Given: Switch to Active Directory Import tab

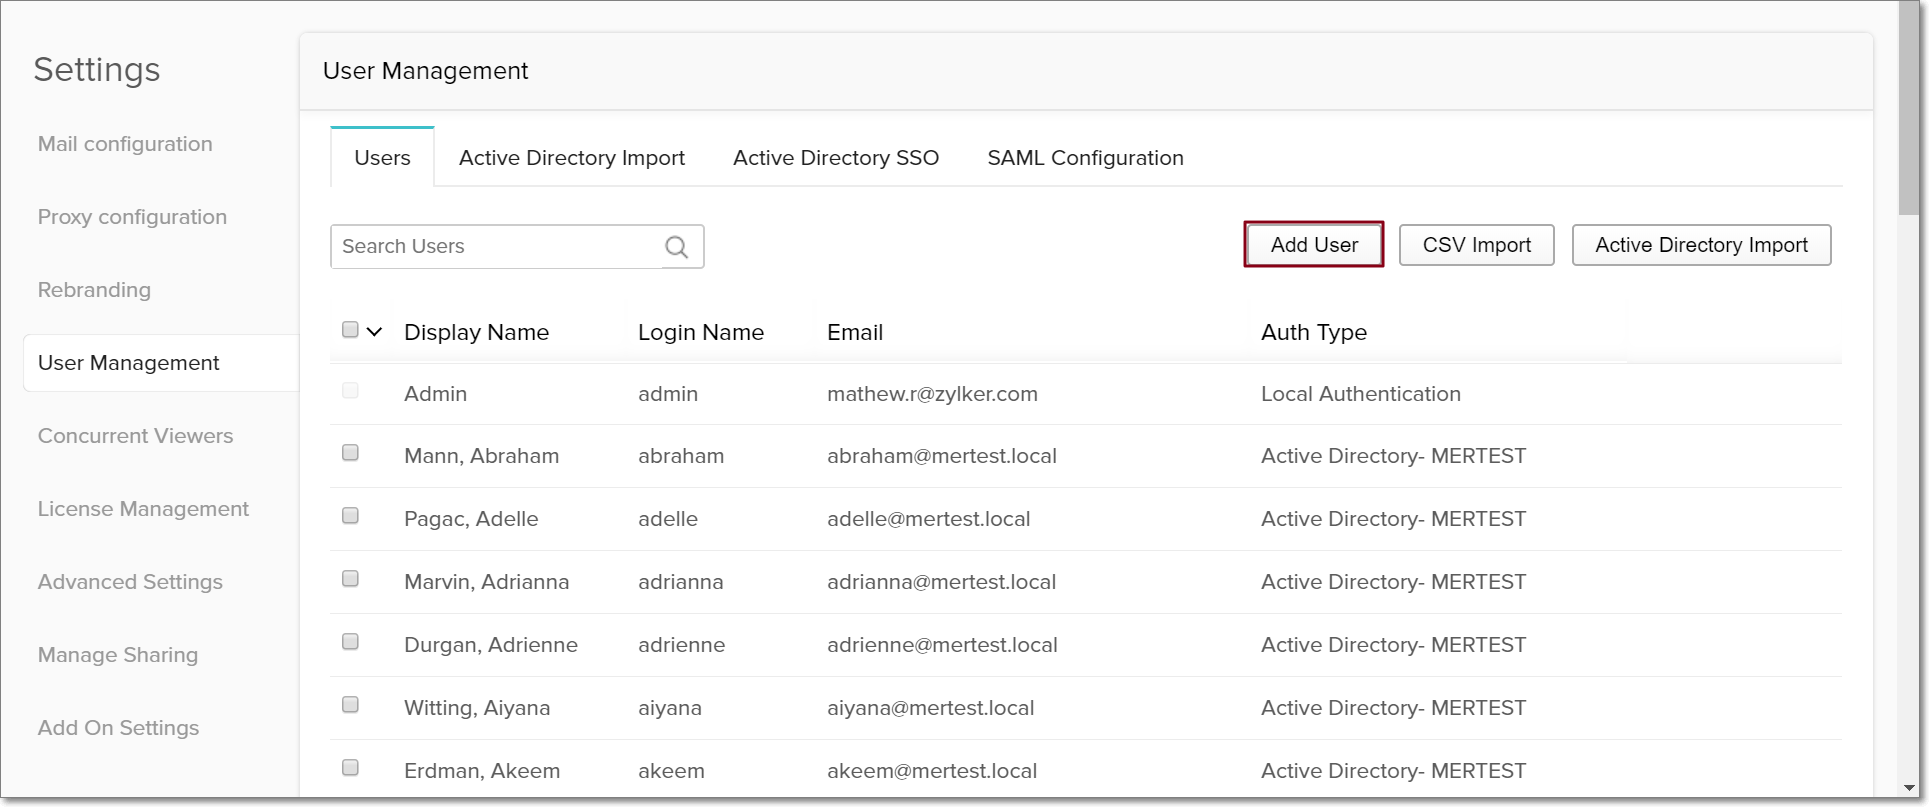Looking at the screenshot, I should pos(571,158).
